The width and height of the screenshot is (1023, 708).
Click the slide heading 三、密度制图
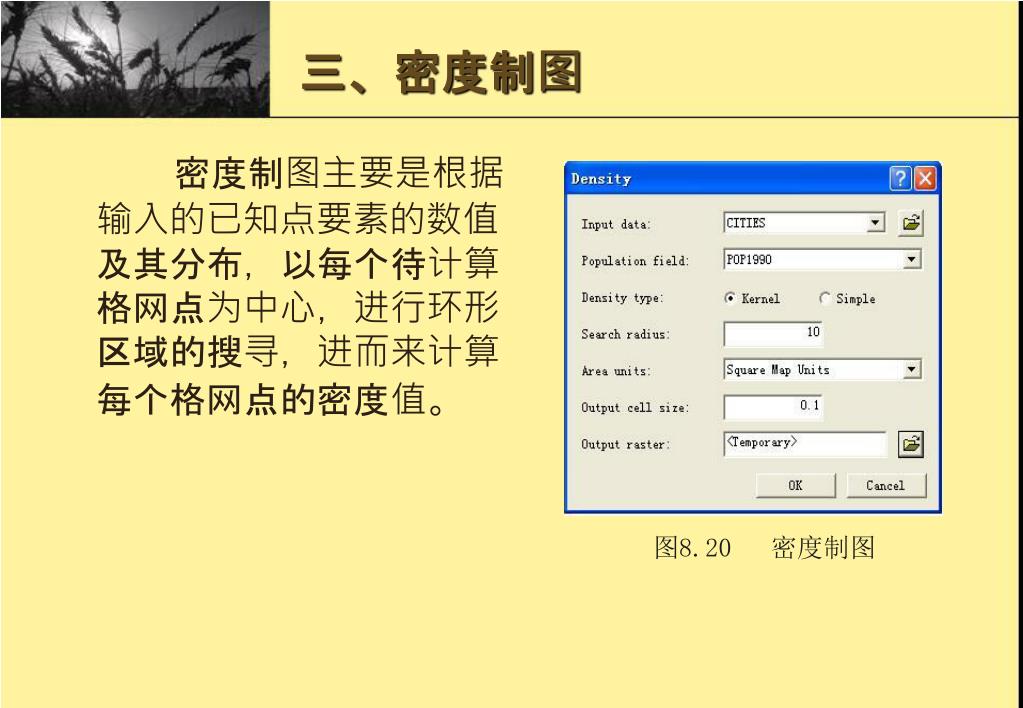coord(442,72)
